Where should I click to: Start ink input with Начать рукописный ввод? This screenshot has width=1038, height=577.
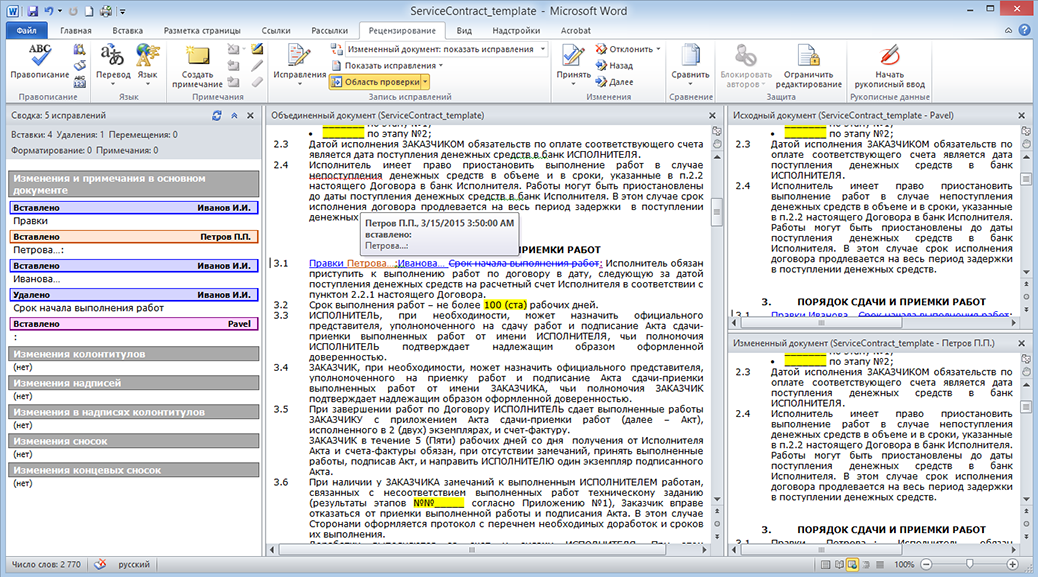click(887, 60)
